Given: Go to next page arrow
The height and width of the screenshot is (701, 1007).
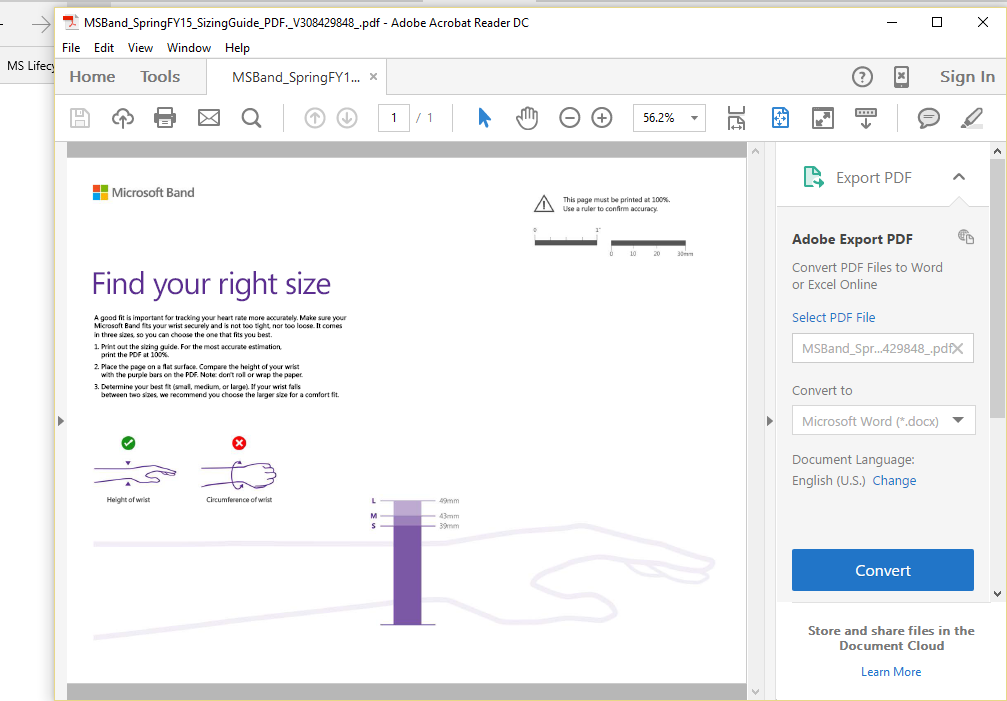Looking at the screenshot, I should click(347, 118).
